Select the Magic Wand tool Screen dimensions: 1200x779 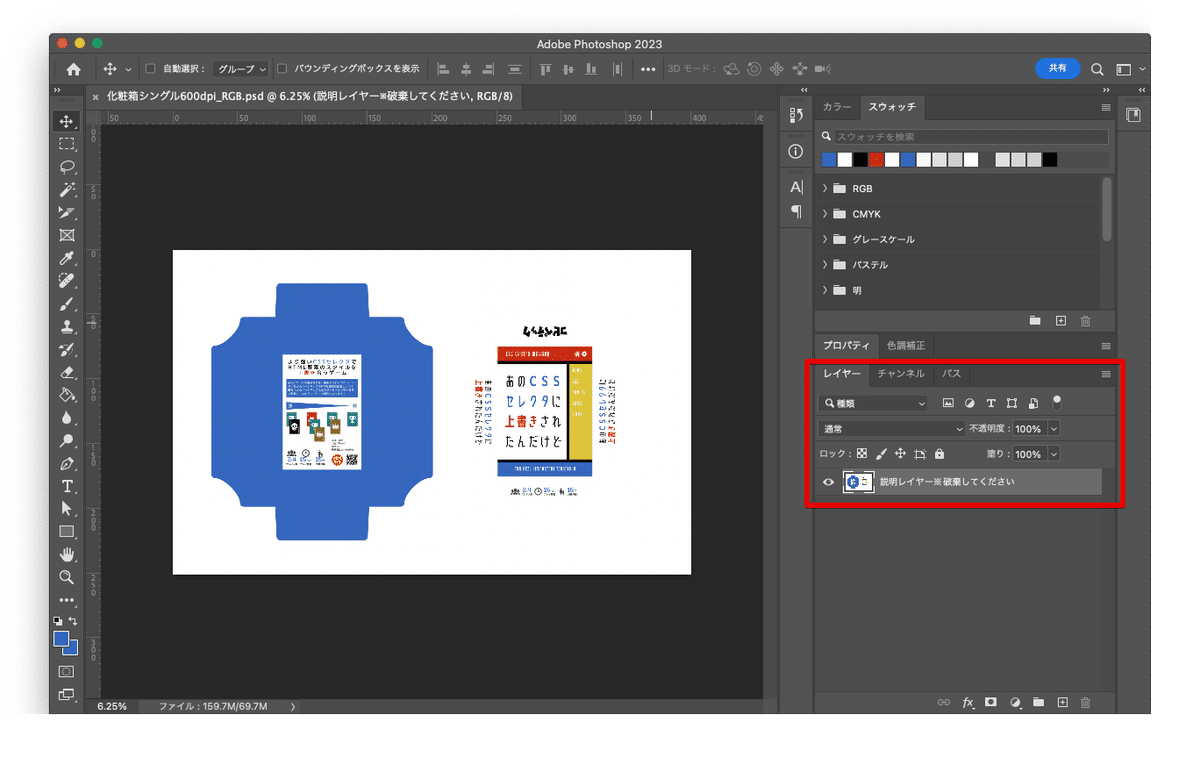click(x=67, y=190)
